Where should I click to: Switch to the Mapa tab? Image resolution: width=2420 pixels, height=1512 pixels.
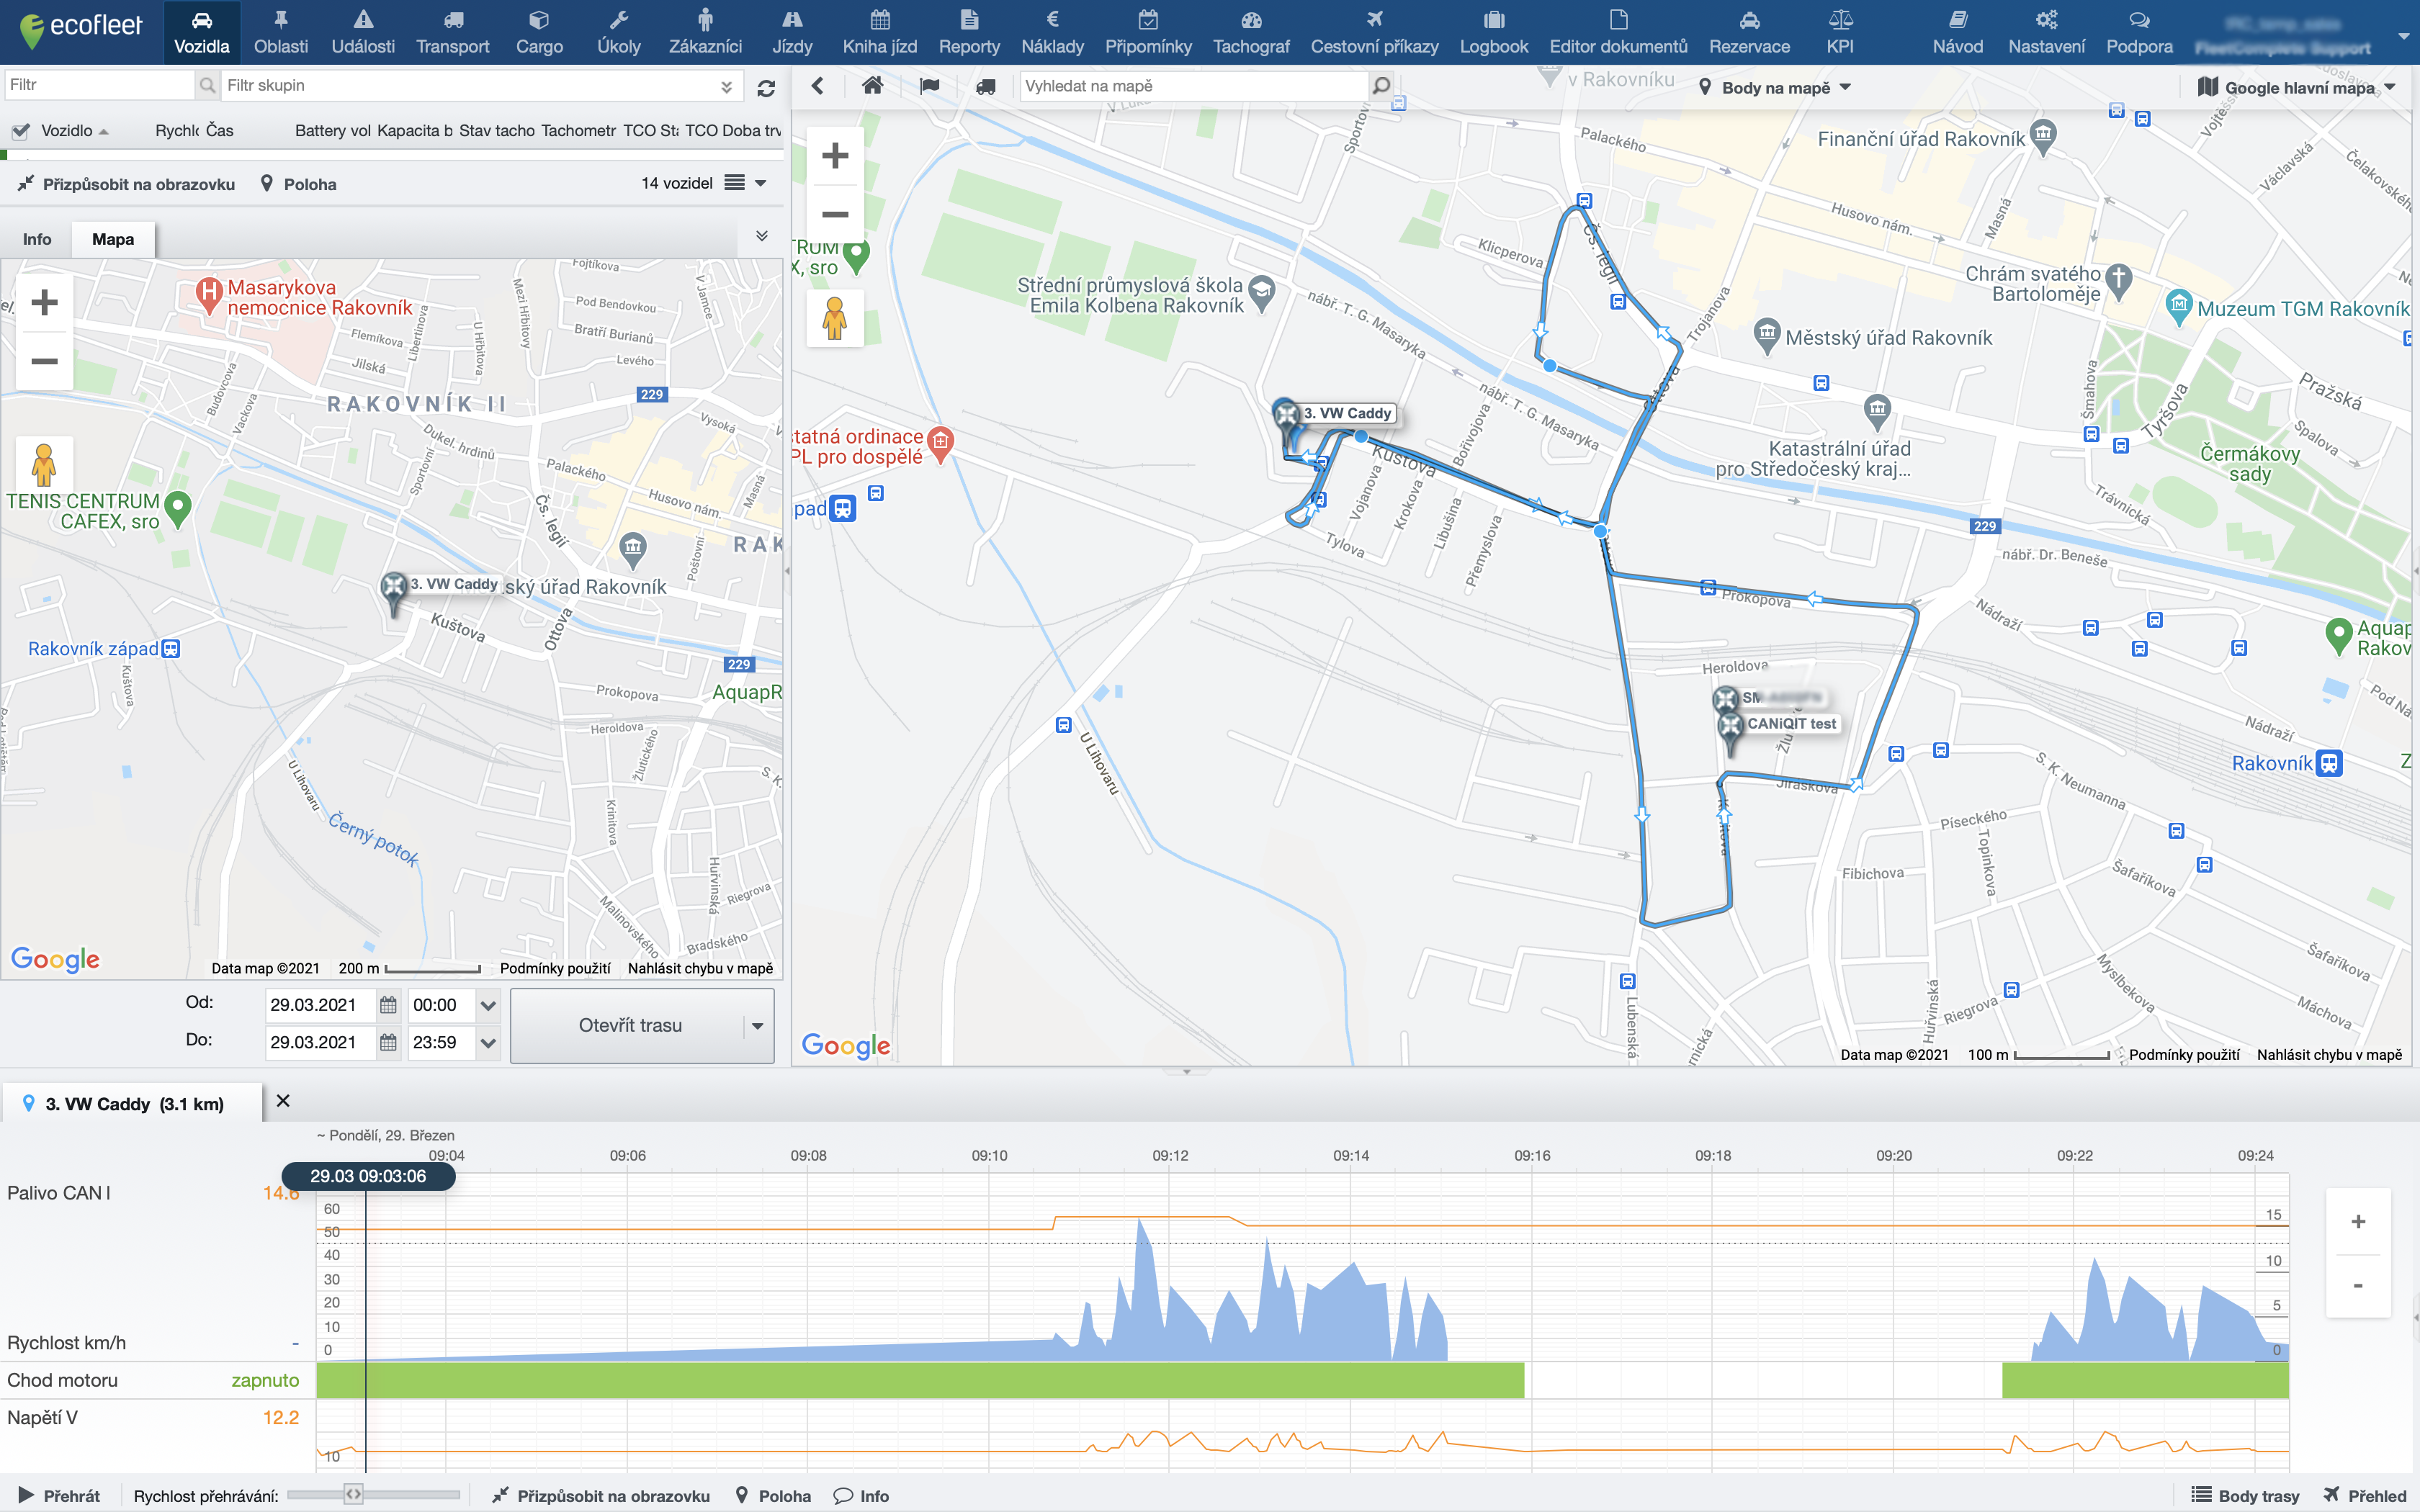(x=113, y=239)
